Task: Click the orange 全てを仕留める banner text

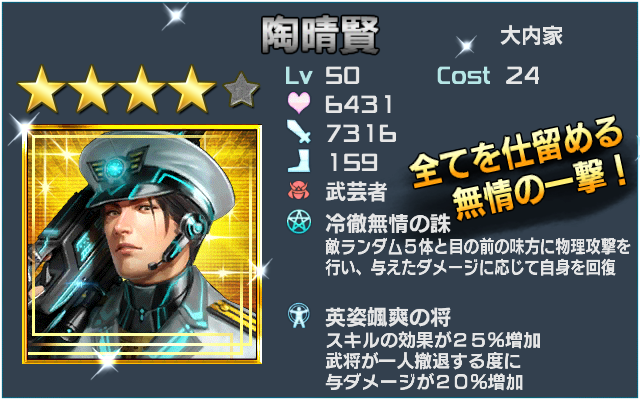Action: point(516,150)
